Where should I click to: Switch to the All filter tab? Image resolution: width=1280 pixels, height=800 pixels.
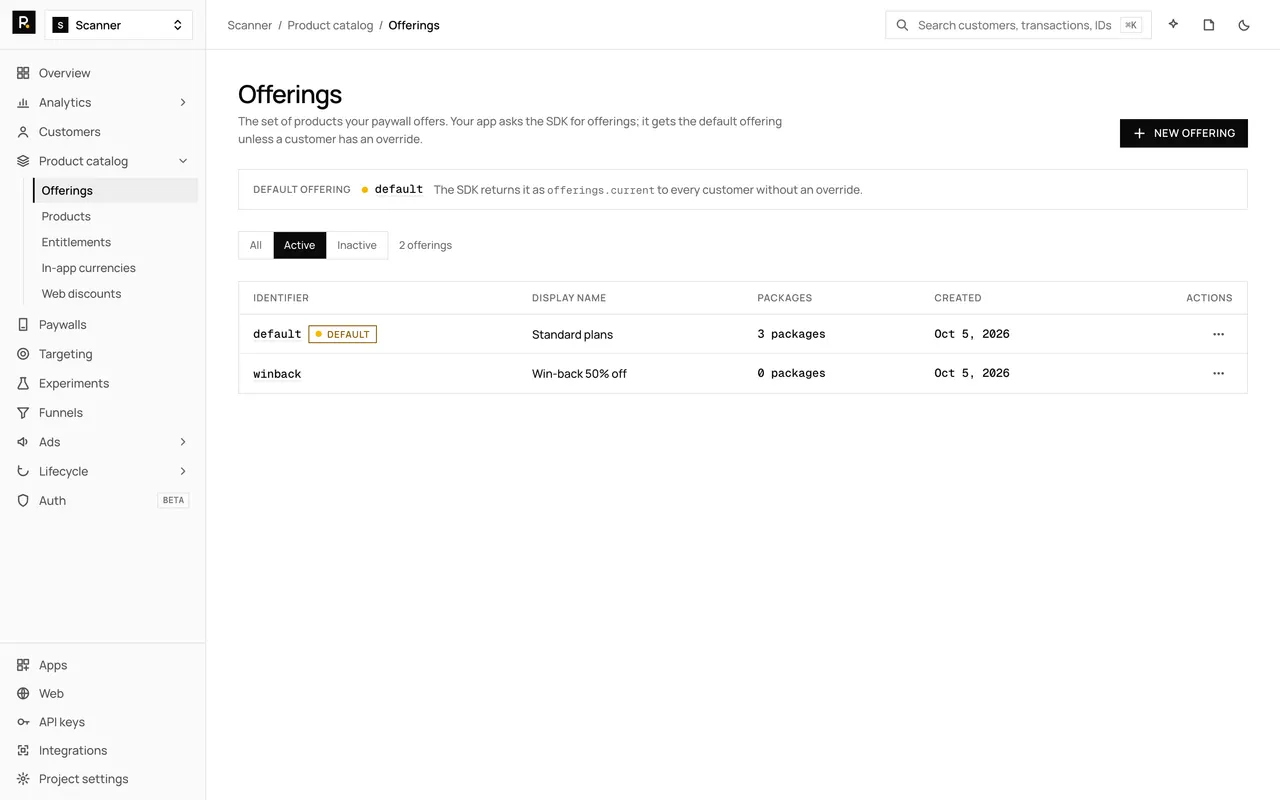coord(256,245)
